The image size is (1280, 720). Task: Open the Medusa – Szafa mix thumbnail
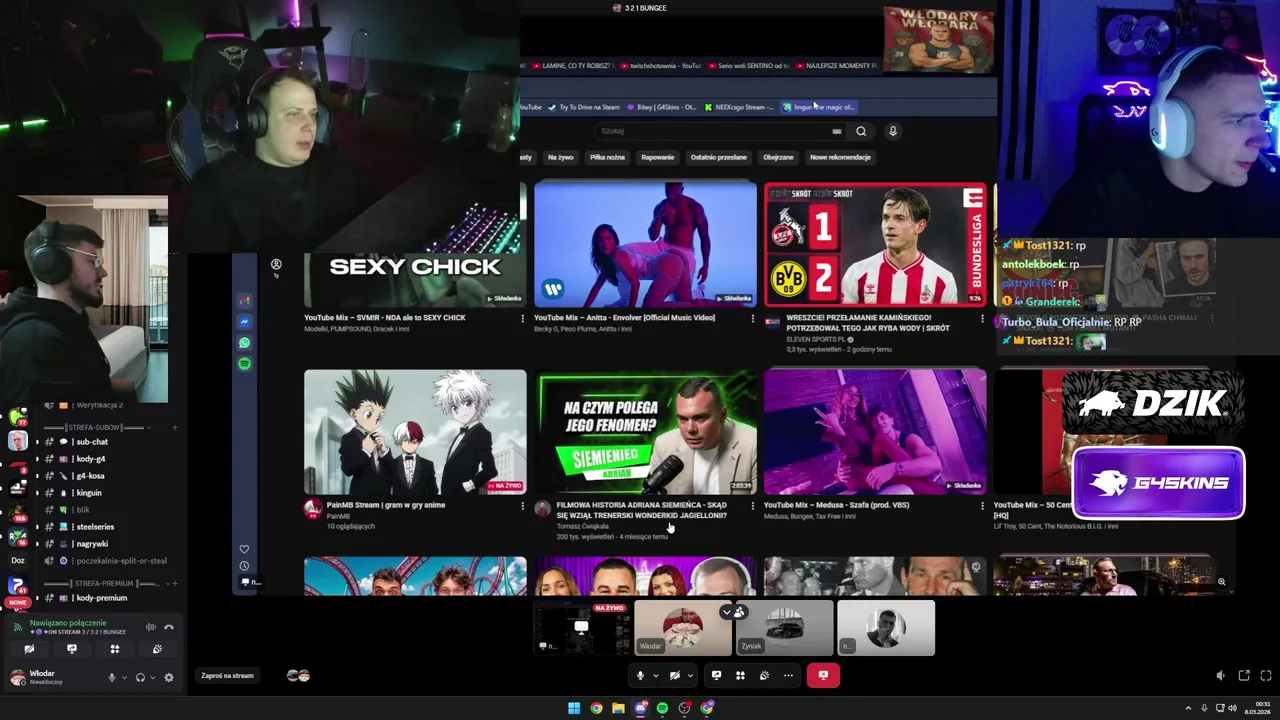[x=875, y=432]
